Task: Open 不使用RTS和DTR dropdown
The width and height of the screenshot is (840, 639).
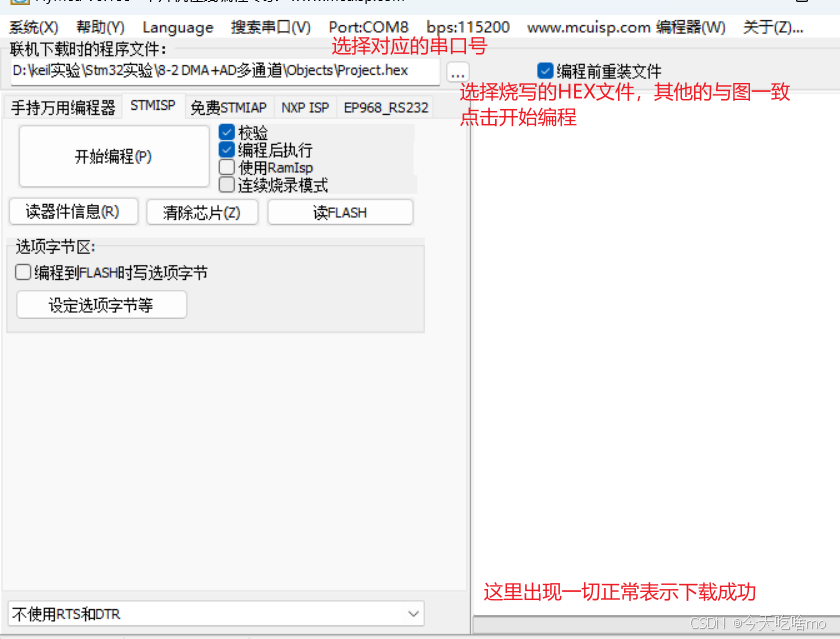Action: pyautogui.click(x=216, y=613)
